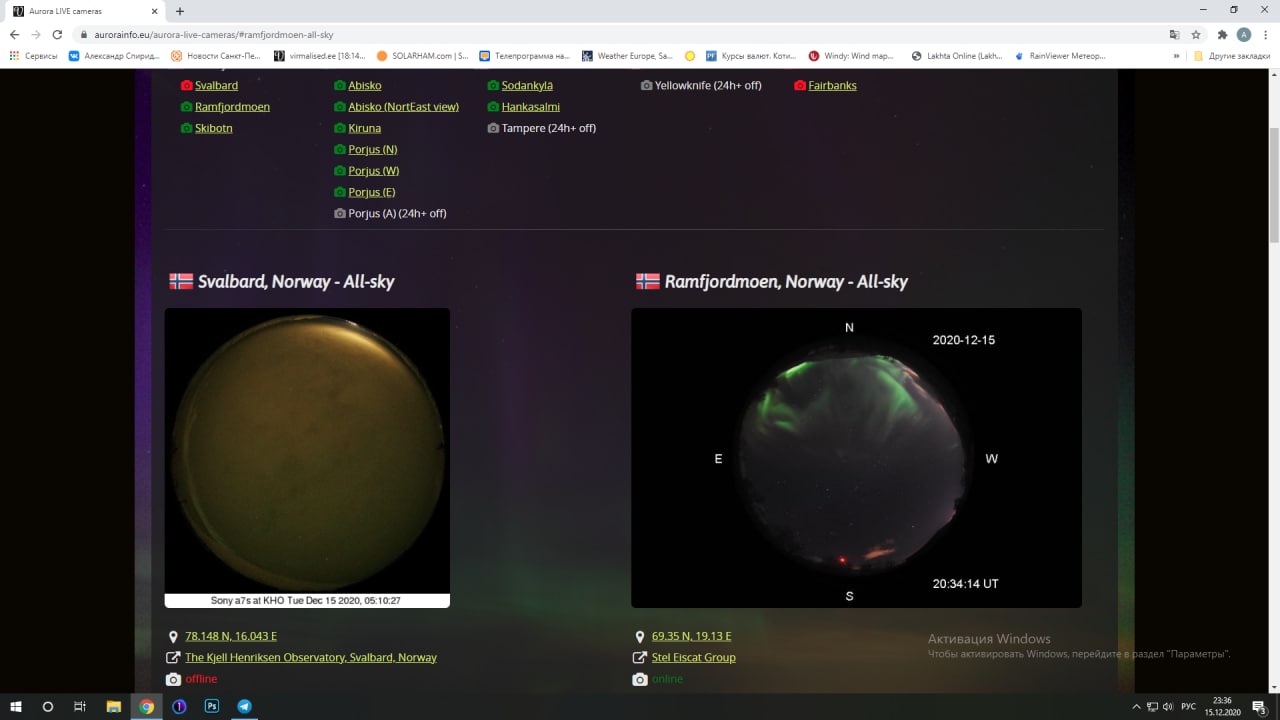Open the Stel Eiscat Group link
Image resolution: width=1280 pixels, height=720 pixels.
694,658
